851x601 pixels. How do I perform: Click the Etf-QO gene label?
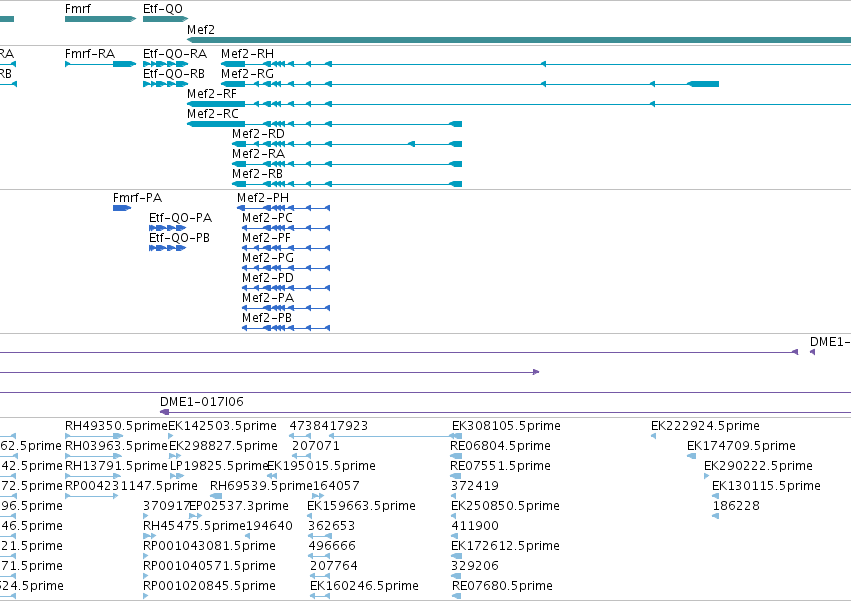tap(163, 9)
